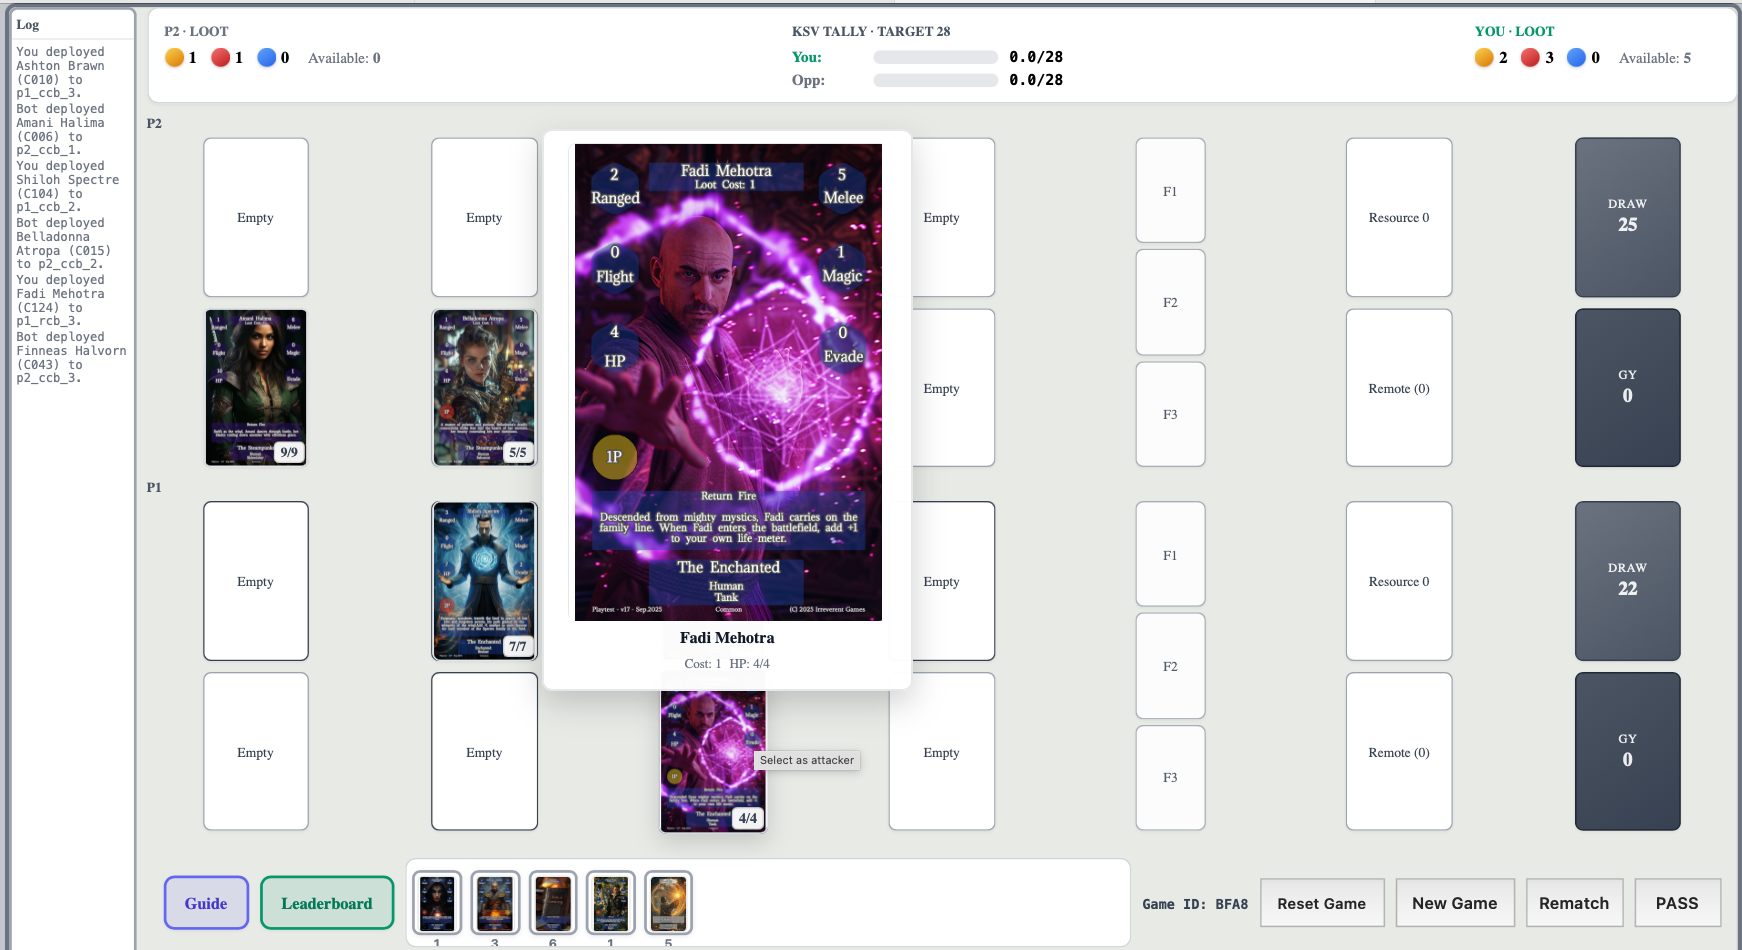Open your Remote (0) zone
This screenshot has height=950, width=1742.
click(1398, 752)
